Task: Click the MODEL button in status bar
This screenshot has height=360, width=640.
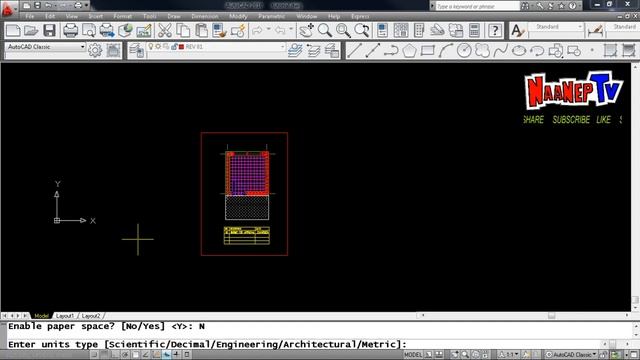Action: point(413,355)
